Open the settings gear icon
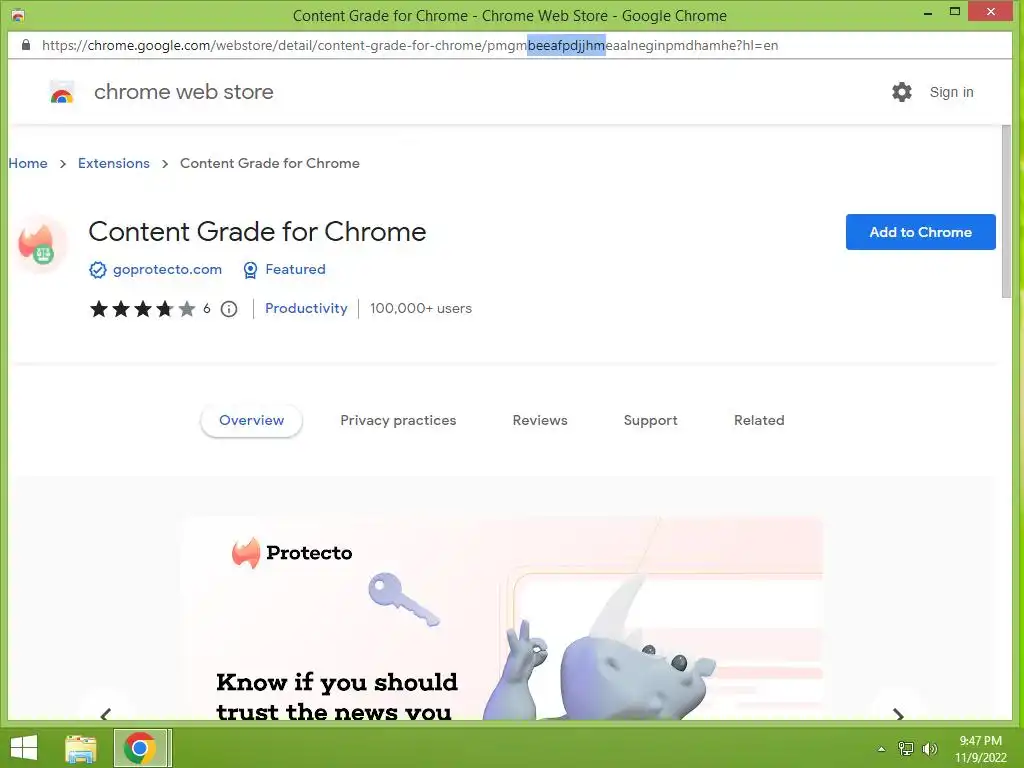1024x768 pixels. [x=901, y=92]
